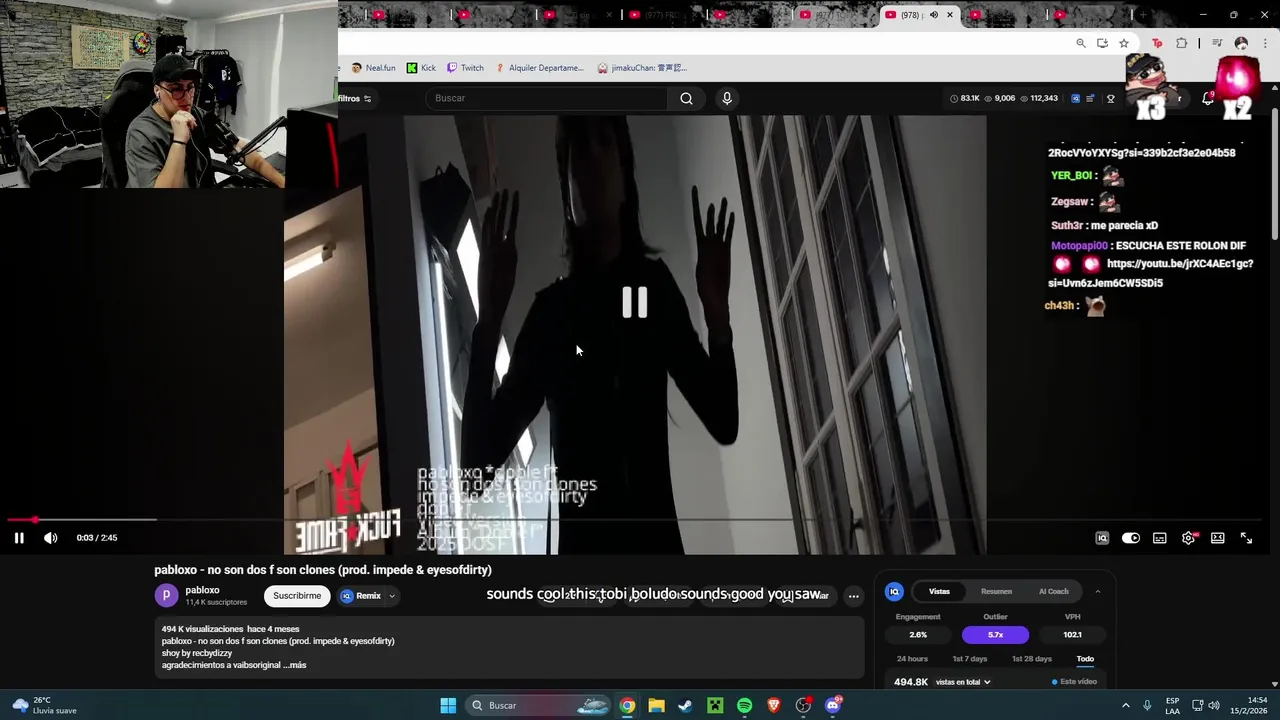Open the Chrome three-dot menu
This screenshot has height=720, width=1280.
1264,43
